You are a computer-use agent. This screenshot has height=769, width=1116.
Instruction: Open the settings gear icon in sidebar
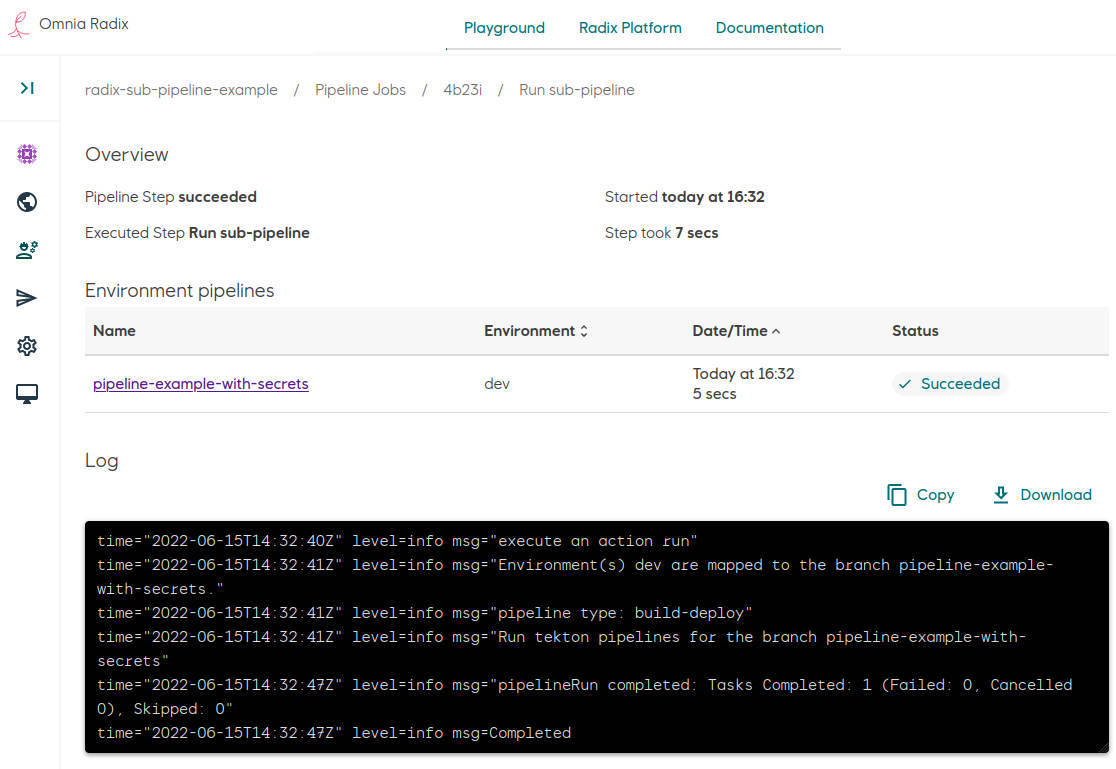pyautogui.click(x=27, y=346)
